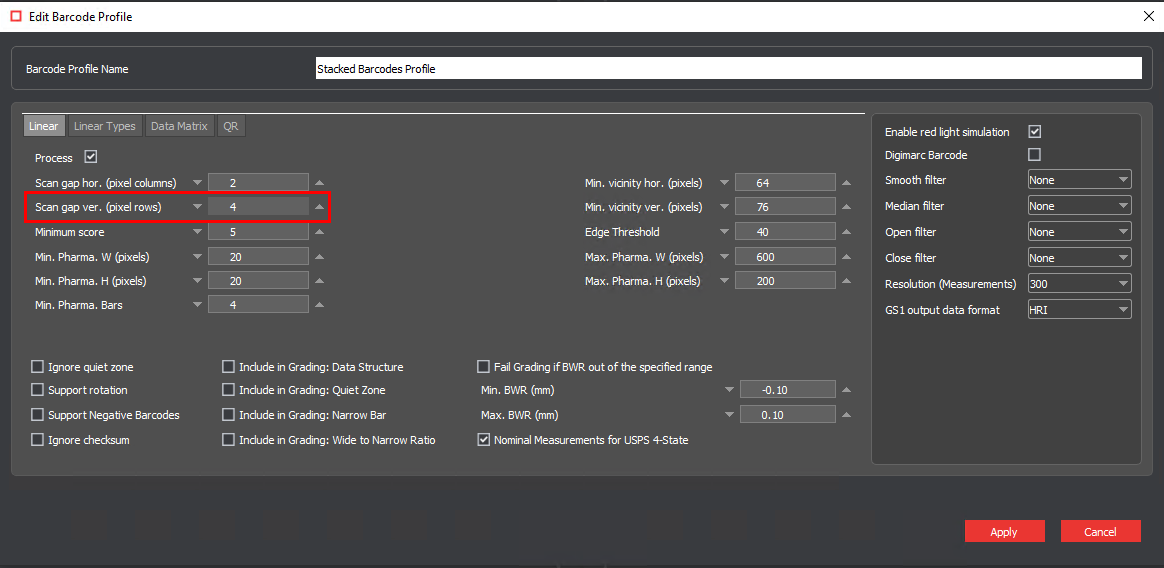Enable Ignore quiet zone checkbox

pyautogui.click(x=38, y=367)
